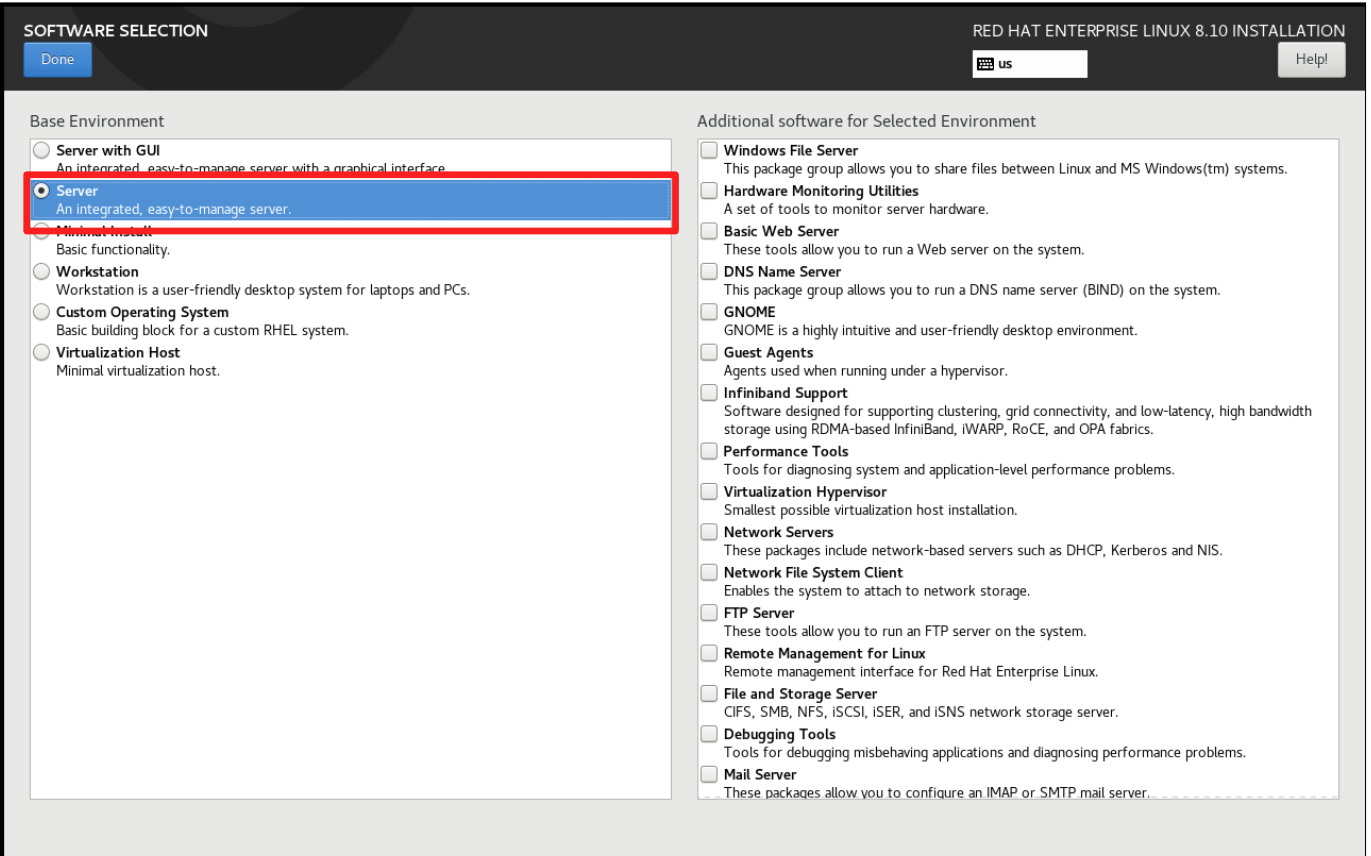
Task: Choose the Minimal Install environment
Action: coord(41,230)
